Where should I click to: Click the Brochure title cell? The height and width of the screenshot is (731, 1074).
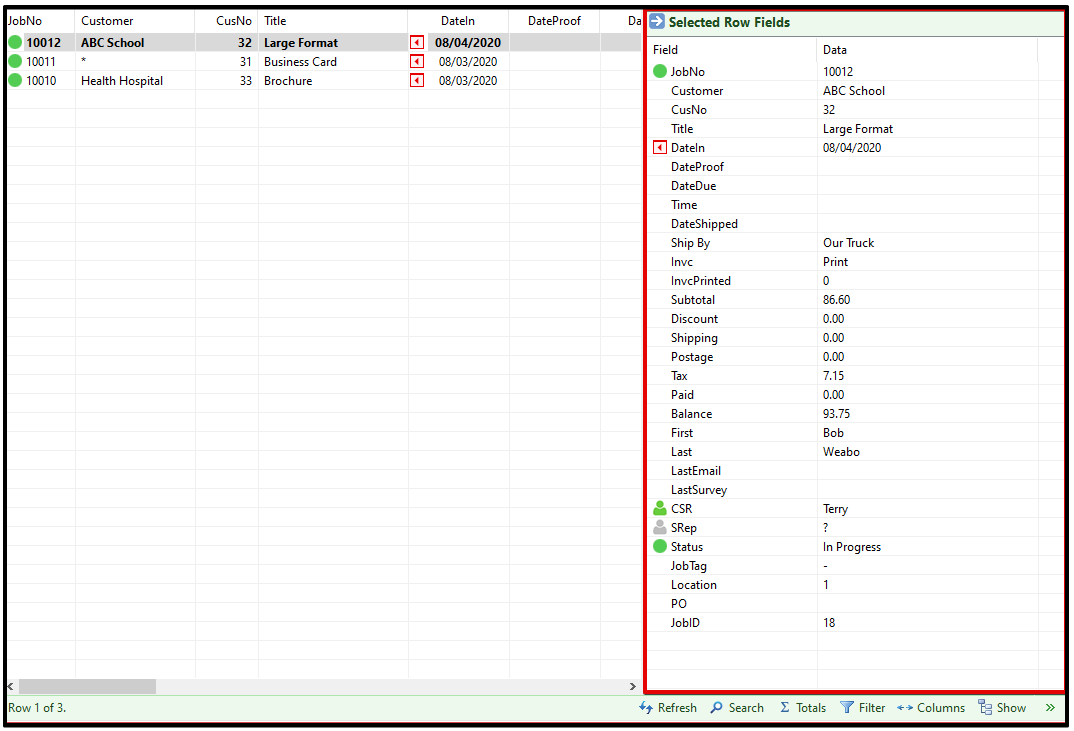(288, 81)
